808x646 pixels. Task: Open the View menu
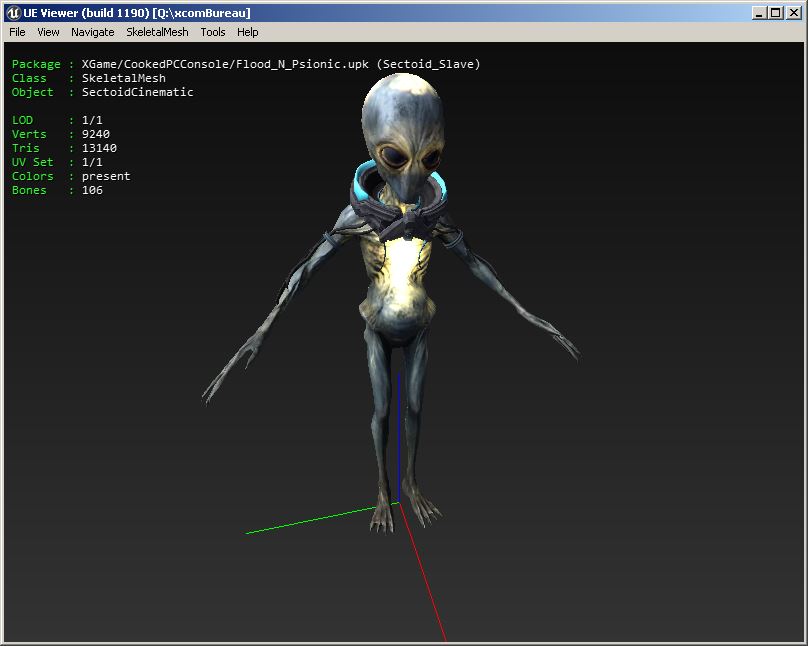pos(48,32)
